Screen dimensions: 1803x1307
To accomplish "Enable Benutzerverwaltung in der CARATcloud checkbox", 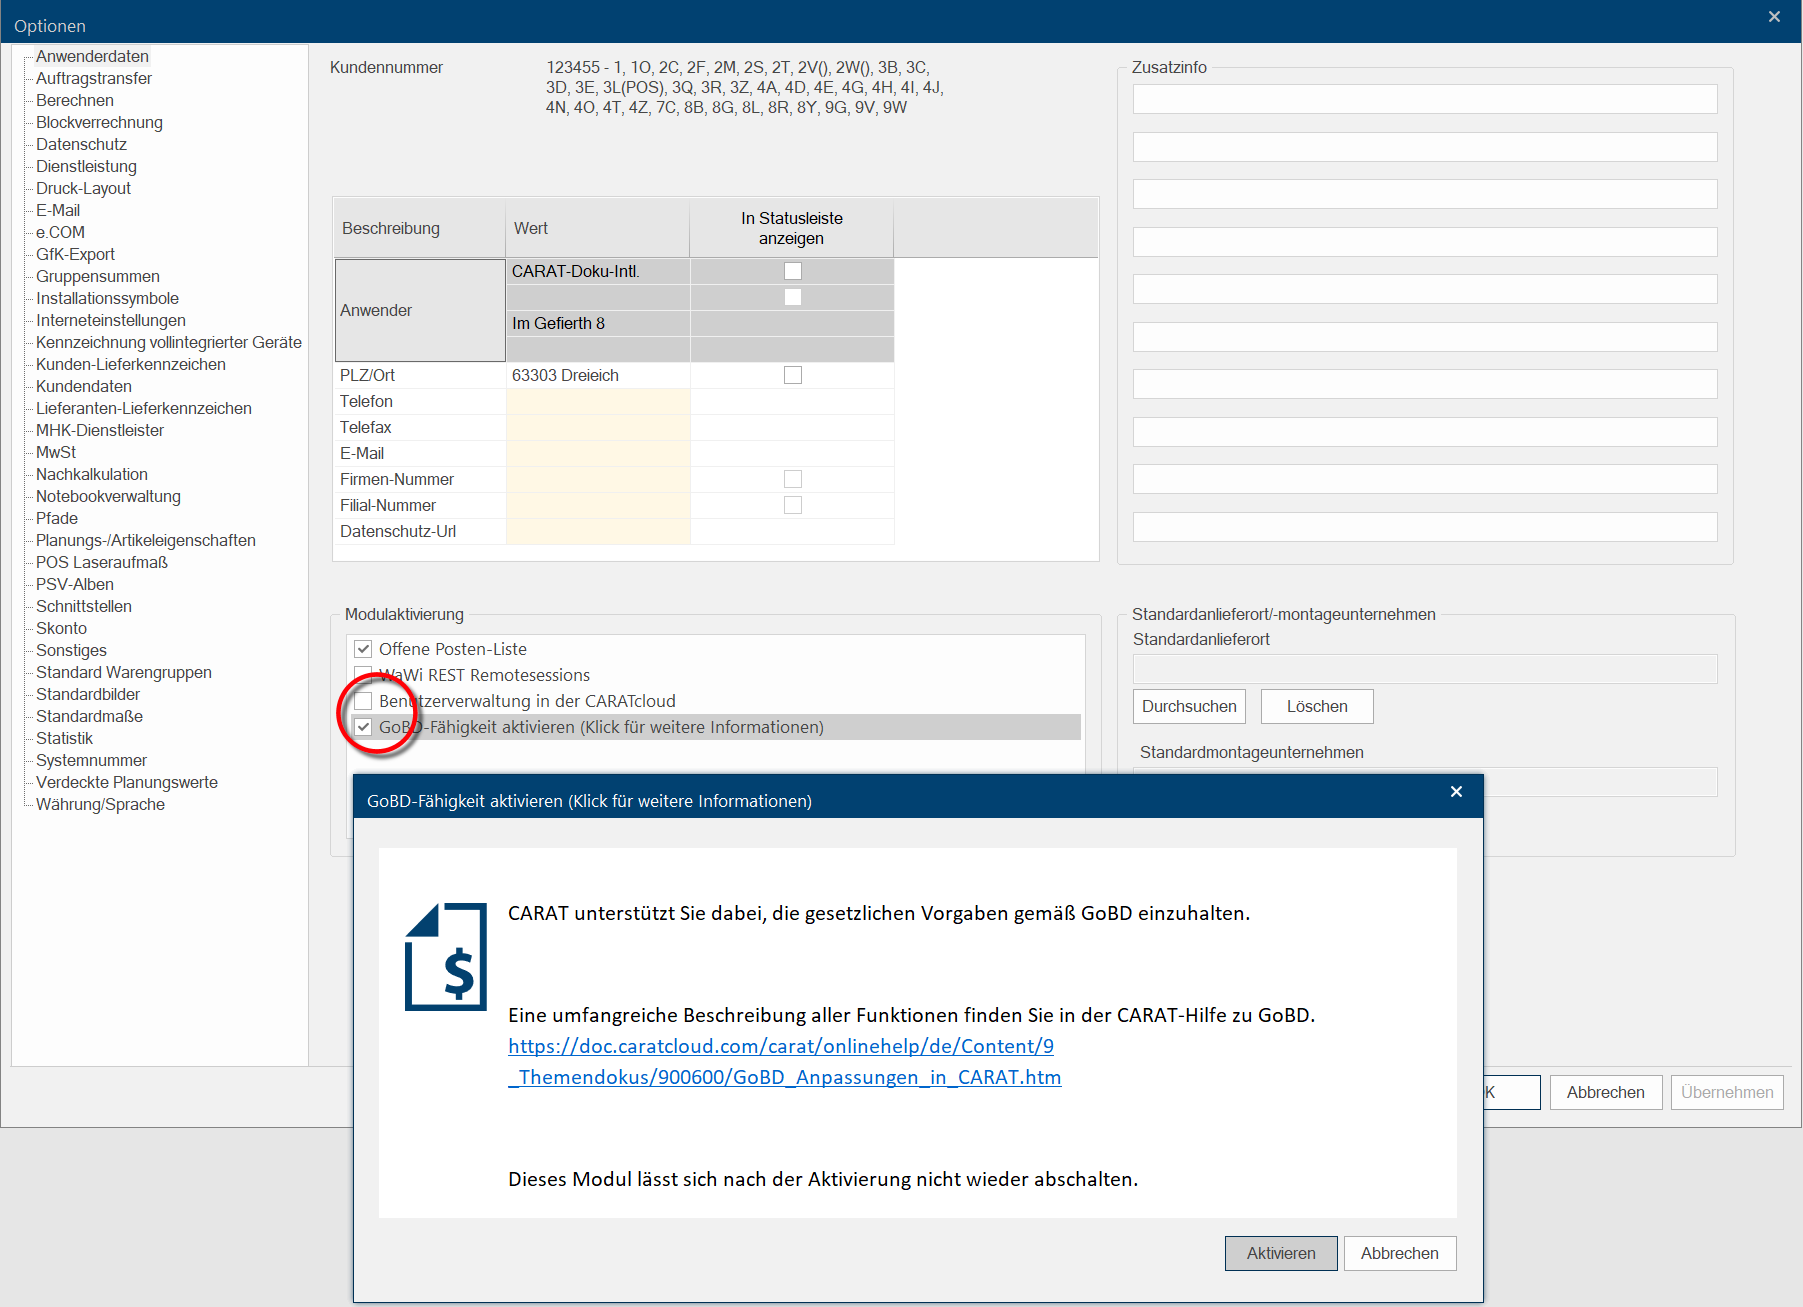I will tap(363, 701).
